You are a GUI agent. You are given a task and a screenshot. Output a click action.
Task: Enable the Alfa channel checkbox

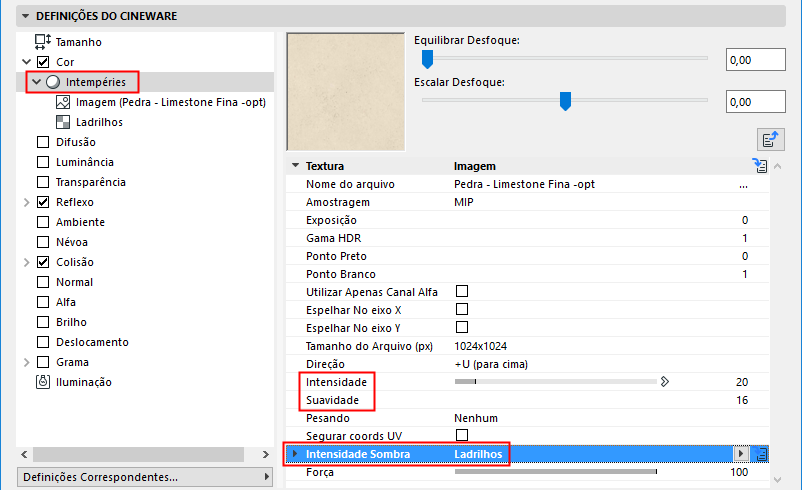click(x=43, y=302)
